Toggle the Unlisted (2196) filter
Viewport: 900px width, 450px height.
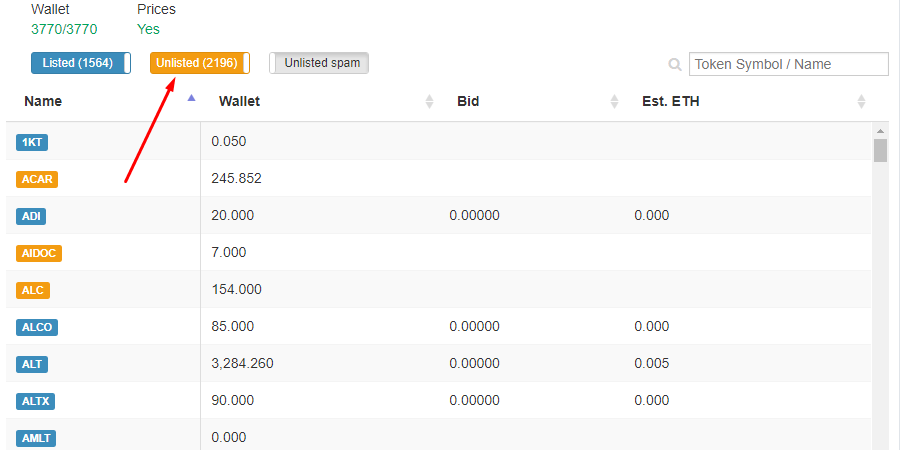pyautogui.click(x=200, y=63)
